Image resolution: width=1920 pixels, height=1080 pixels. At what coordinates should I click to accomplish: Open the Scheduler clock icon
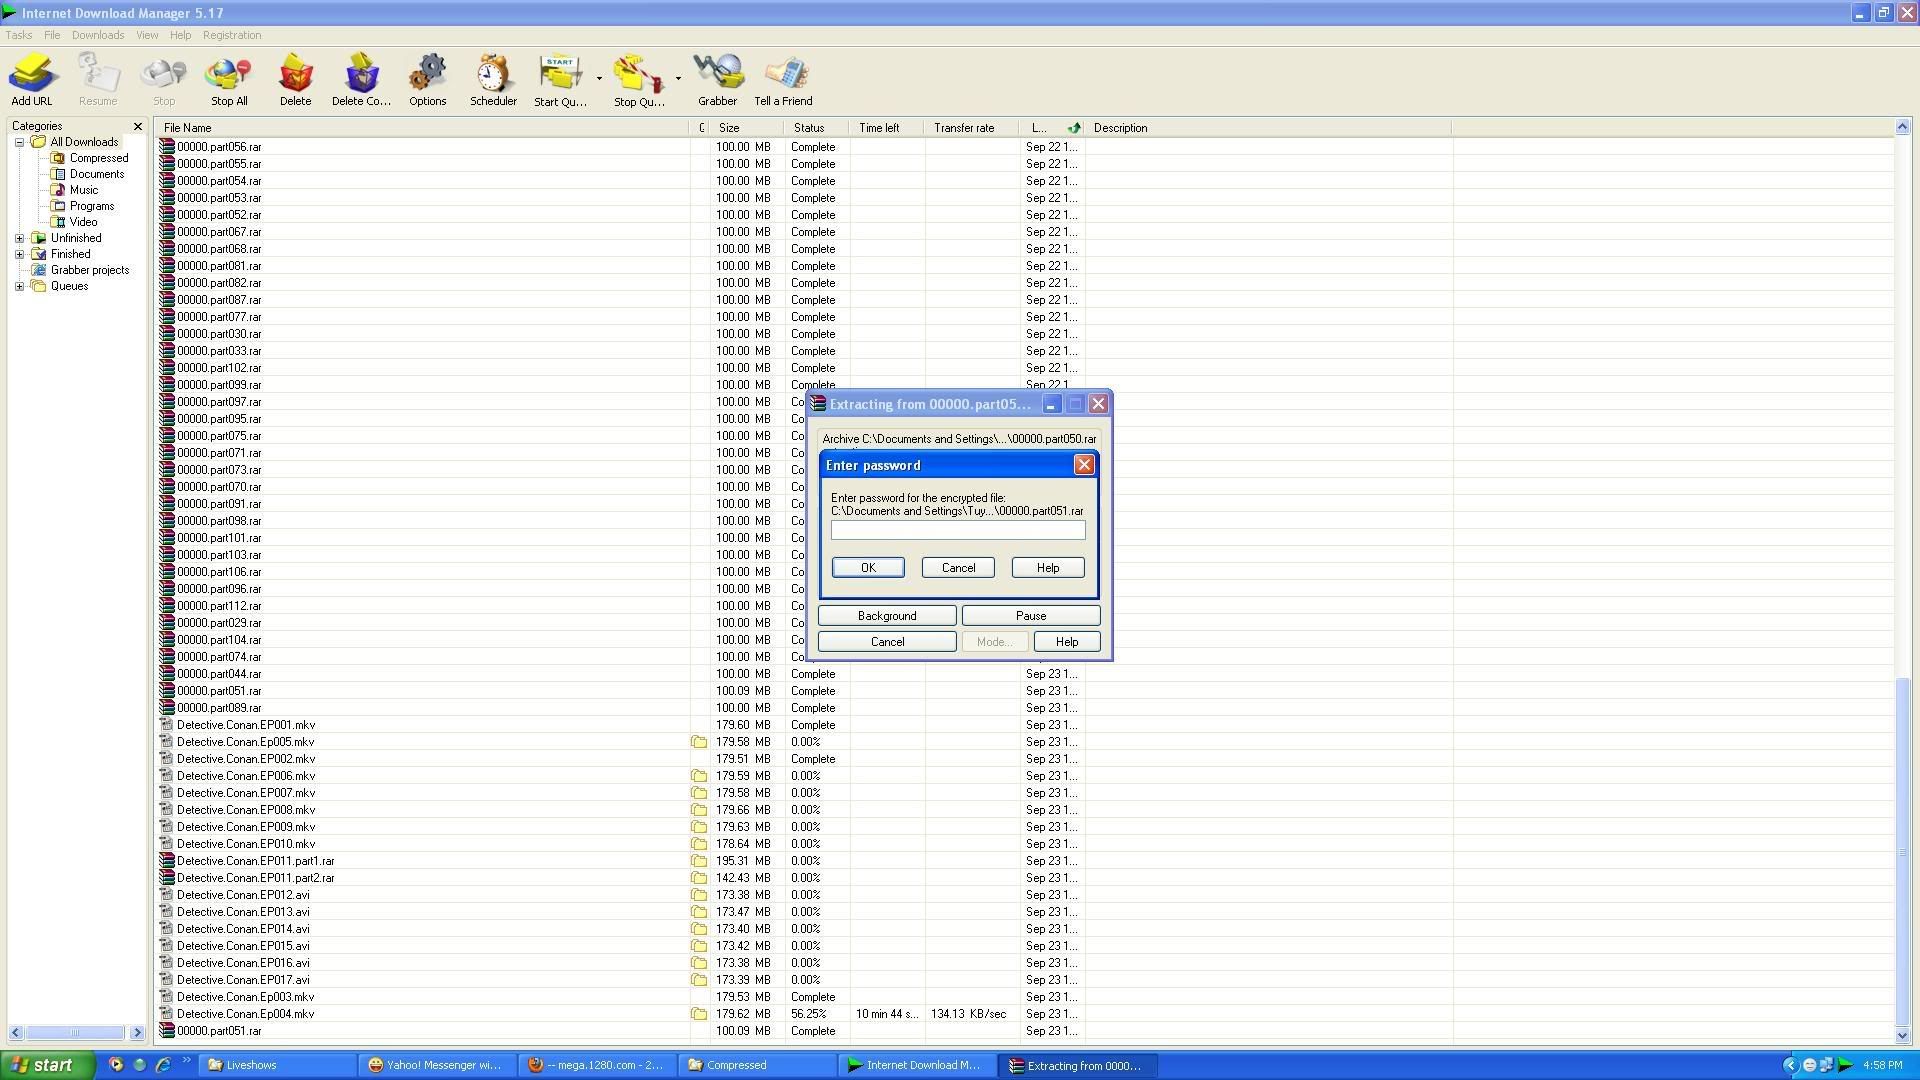click(x=493, y=80)
